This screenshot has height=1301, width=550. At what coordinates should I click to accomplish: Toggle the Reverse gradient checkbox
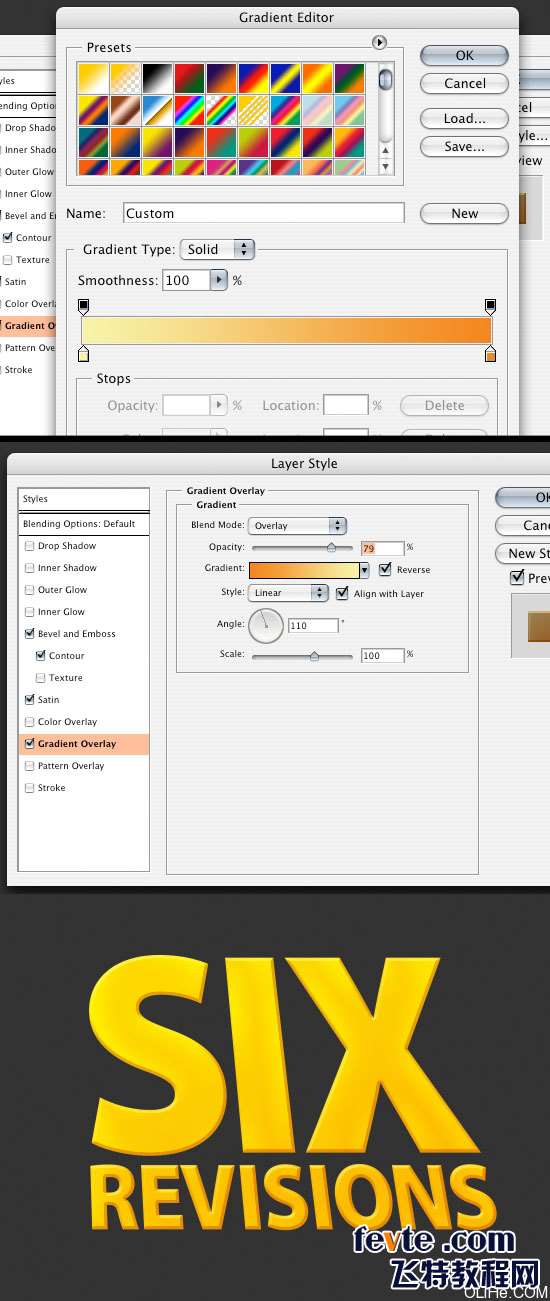tap(385, 569)
